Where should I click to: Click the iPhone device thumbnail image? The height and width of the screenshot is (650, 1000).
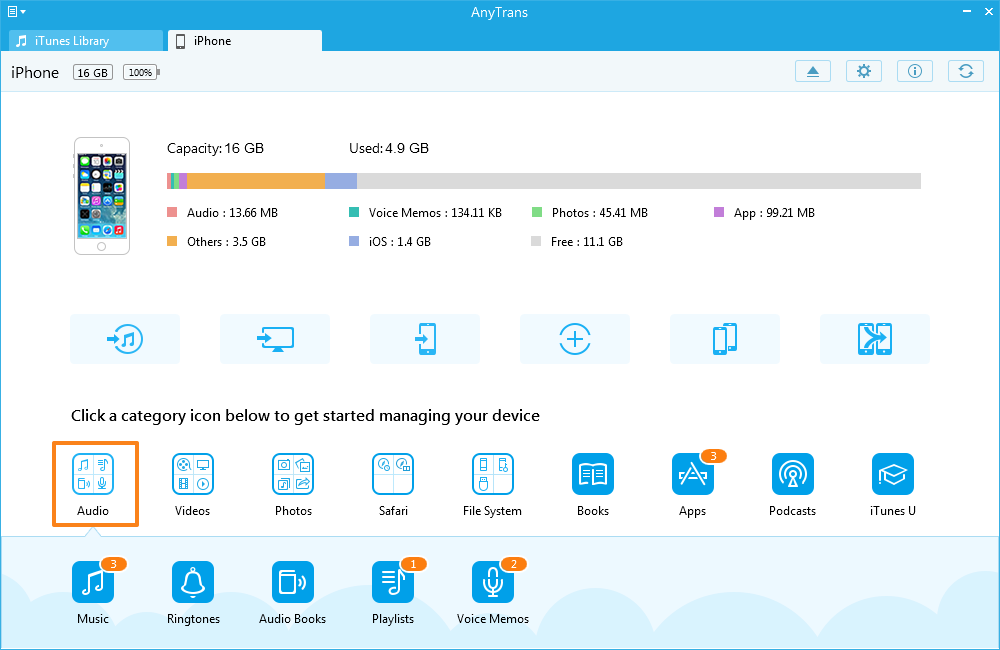(x=102, y=195)
